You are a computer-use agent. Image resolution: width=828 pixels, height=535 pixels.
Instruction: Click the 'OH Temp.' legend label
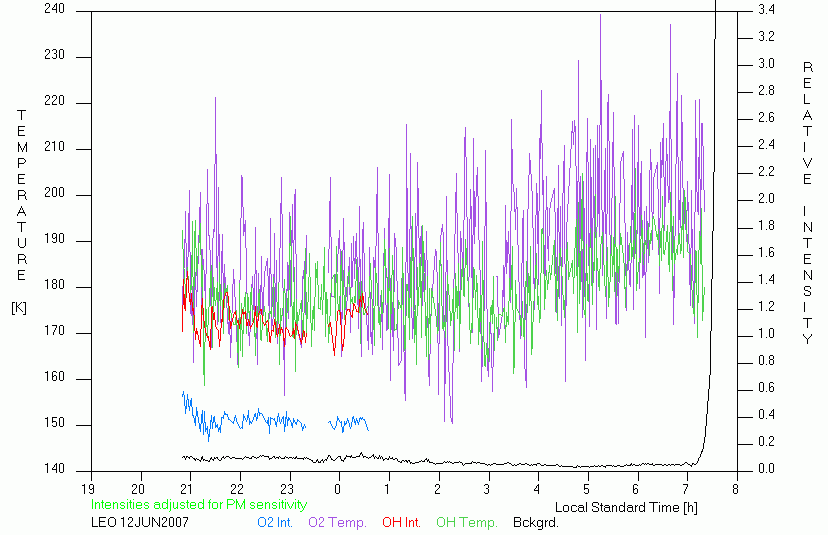(x=466, y=523)
